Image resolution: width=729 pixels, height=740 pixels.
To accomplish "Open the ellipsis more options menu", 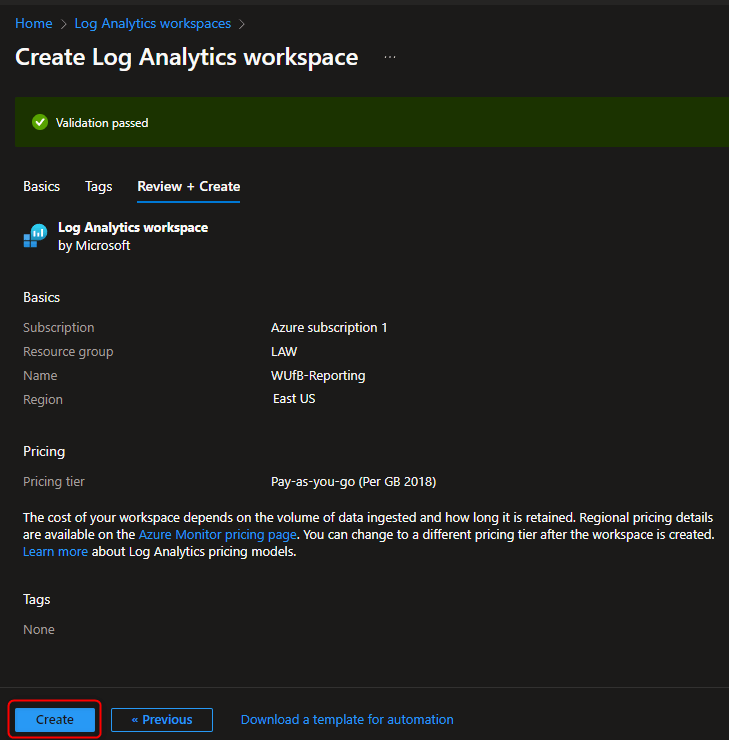I will (x=390, y=57).
